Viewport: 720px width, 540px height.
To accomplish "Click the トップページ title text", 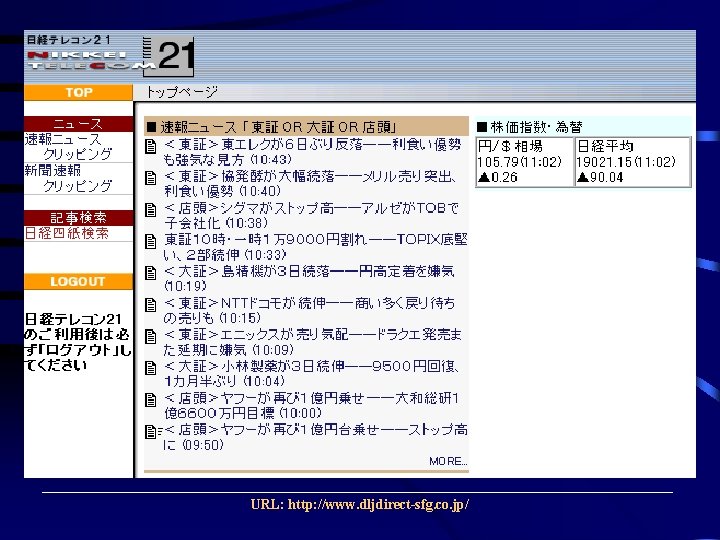I will click(182, 92).
